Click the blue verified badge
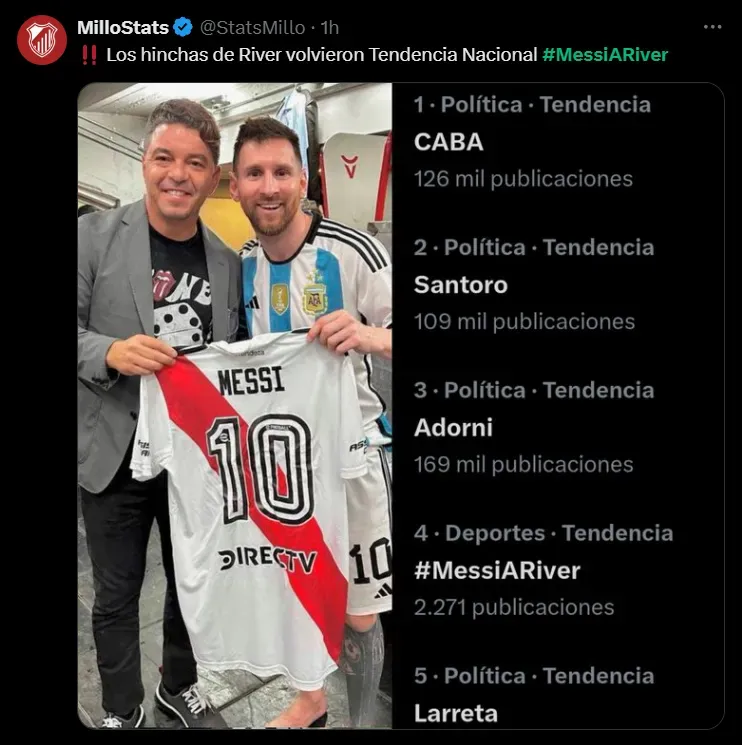742x745 pixels. 183,28
